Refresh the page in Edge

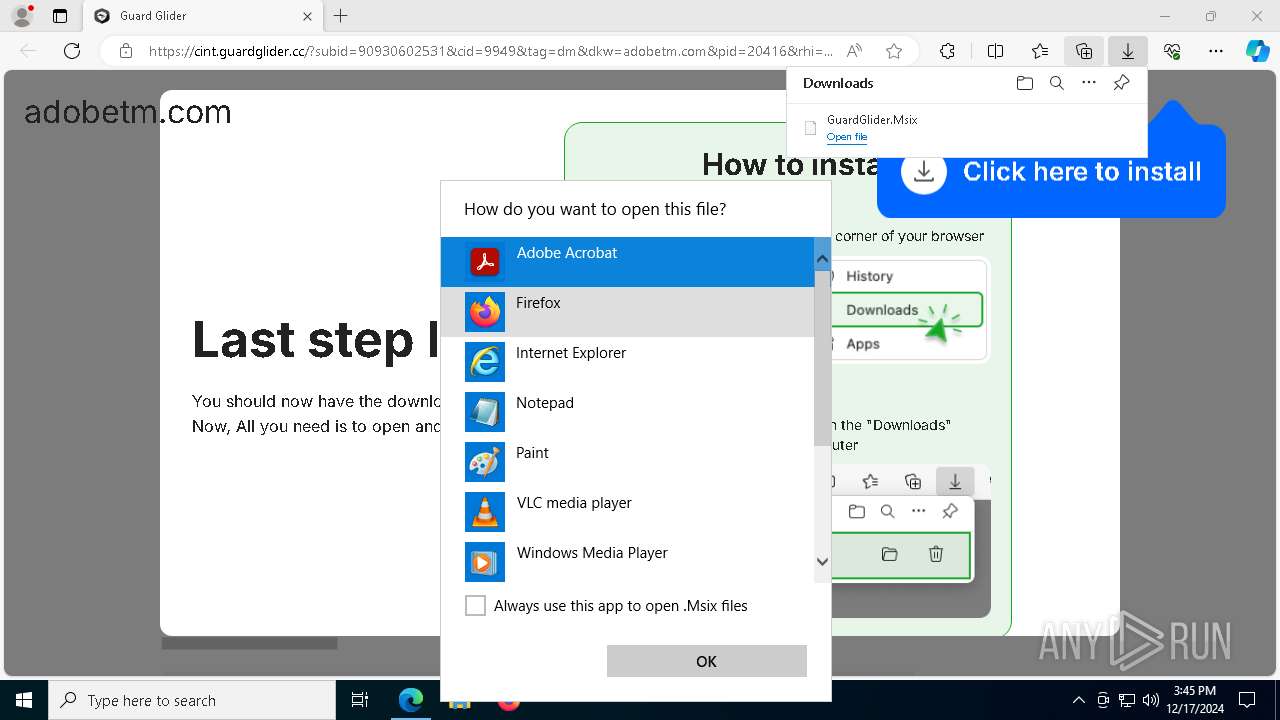pyautogui.click(x=72, y=51)
